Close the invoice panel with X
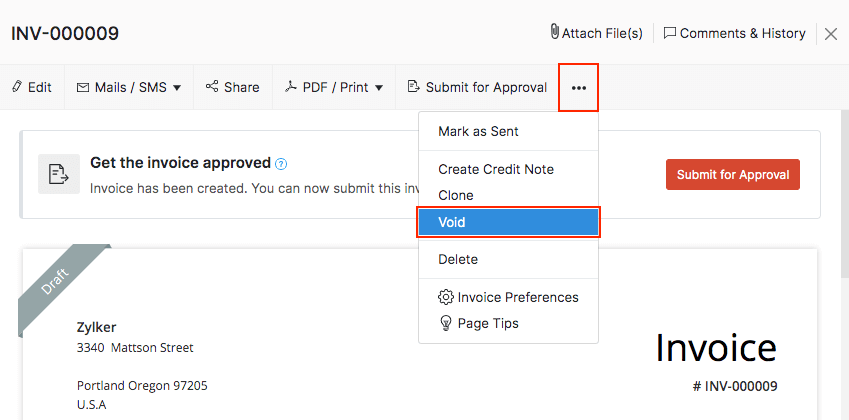This screenshot has height=420, width=849. coord(831,34)
